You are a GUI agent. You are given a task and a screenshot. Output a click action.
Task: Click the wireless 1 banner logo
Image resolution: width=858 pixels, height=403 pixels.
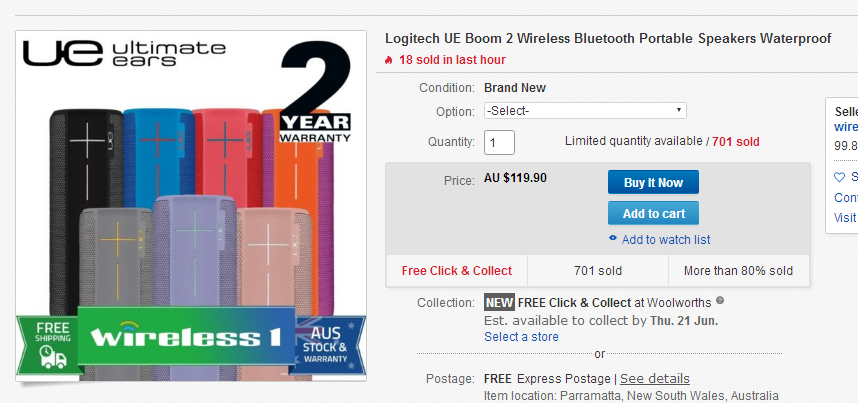click(x=186, y=336)
